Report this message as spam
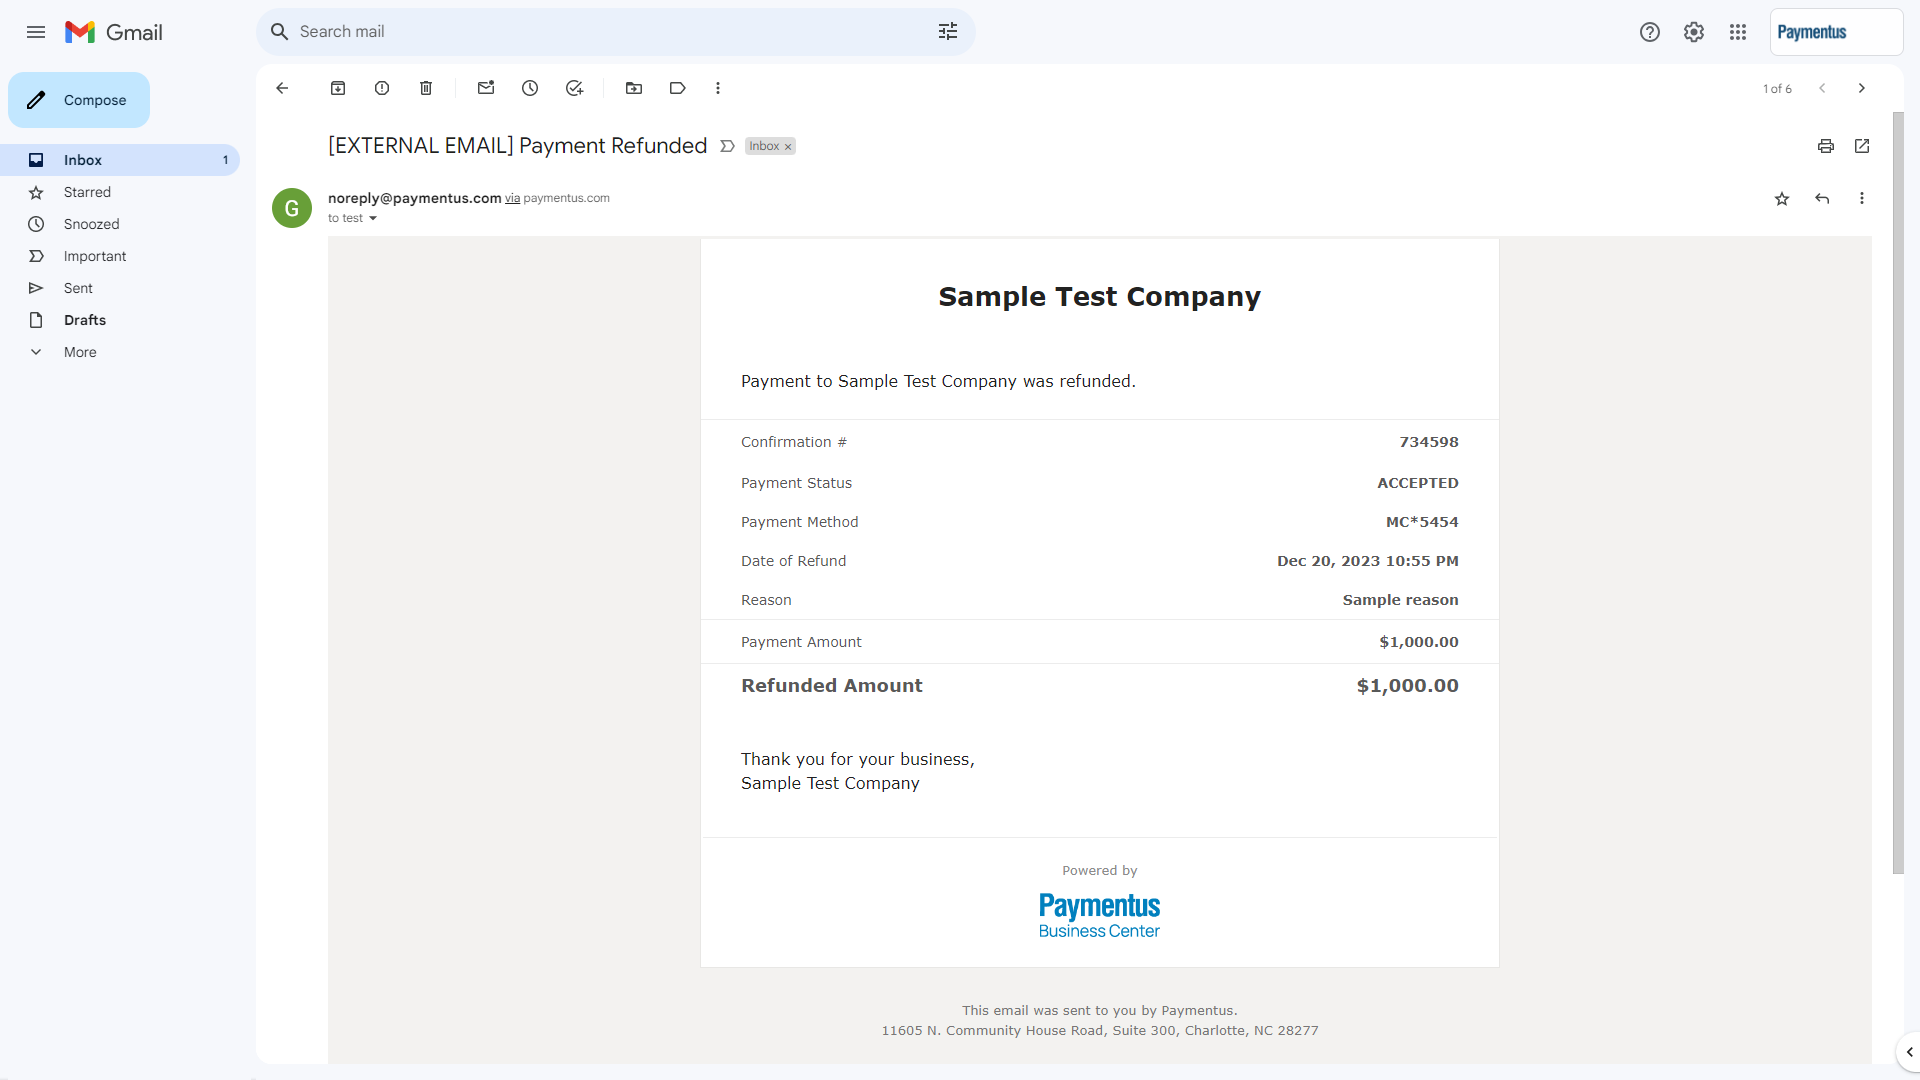Screen dimensions: 1920x1080 (x=382, y=88)
